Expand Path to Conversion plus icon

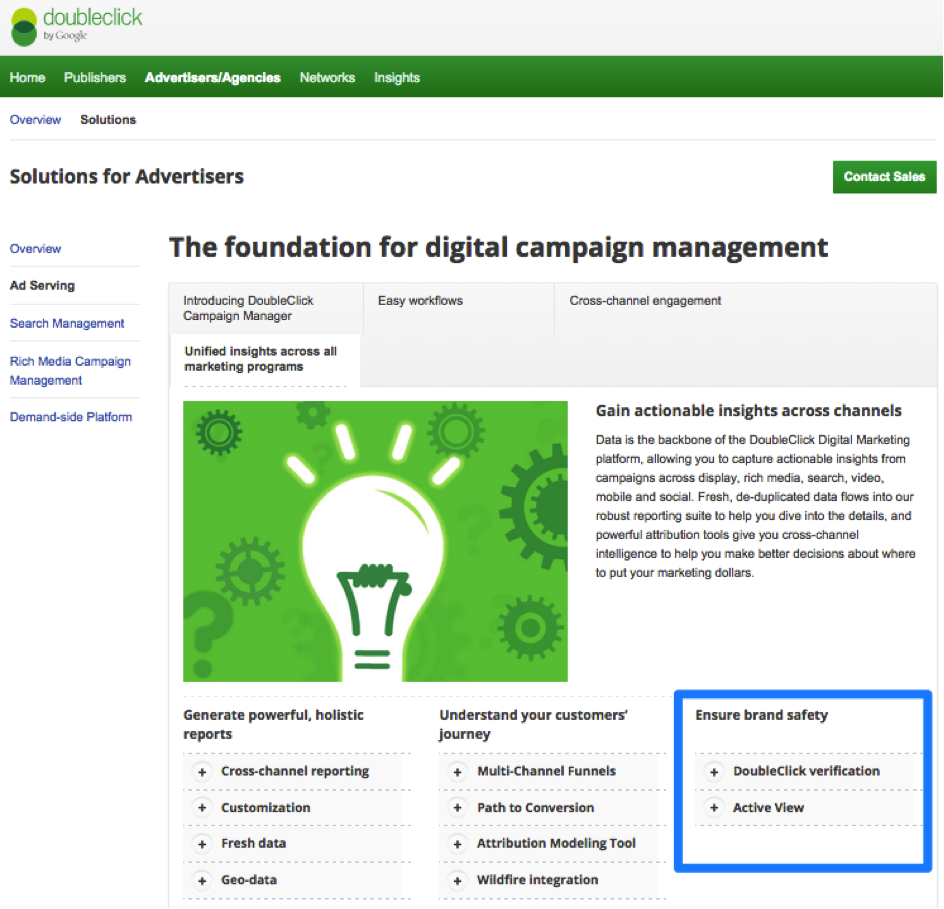tap(458, 808)
